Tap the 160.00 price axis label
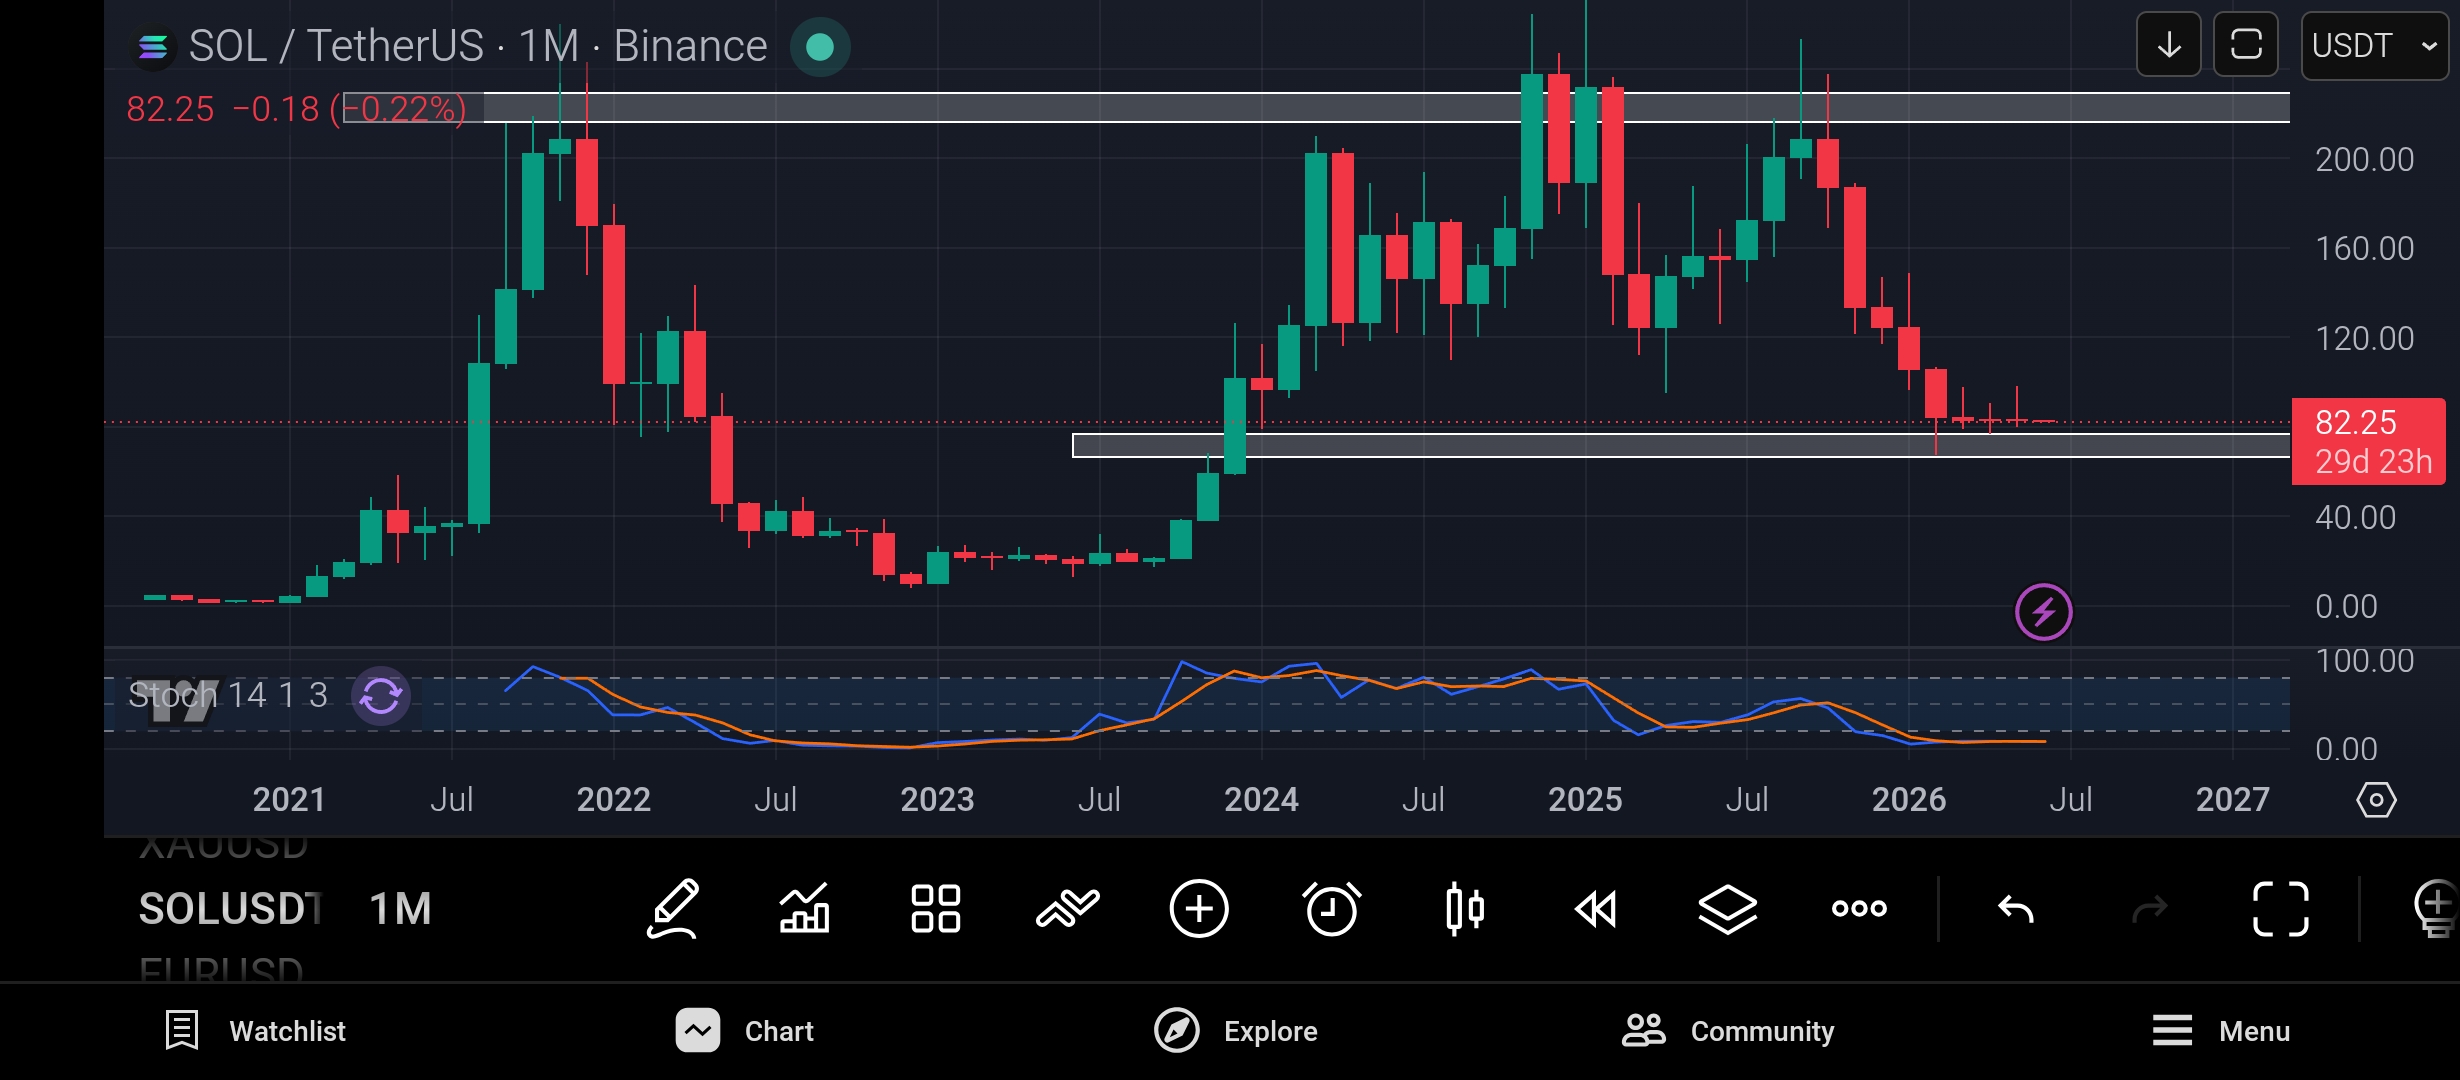The height and width of the screenshot is (1080, 2460). tap(2364, 249)
